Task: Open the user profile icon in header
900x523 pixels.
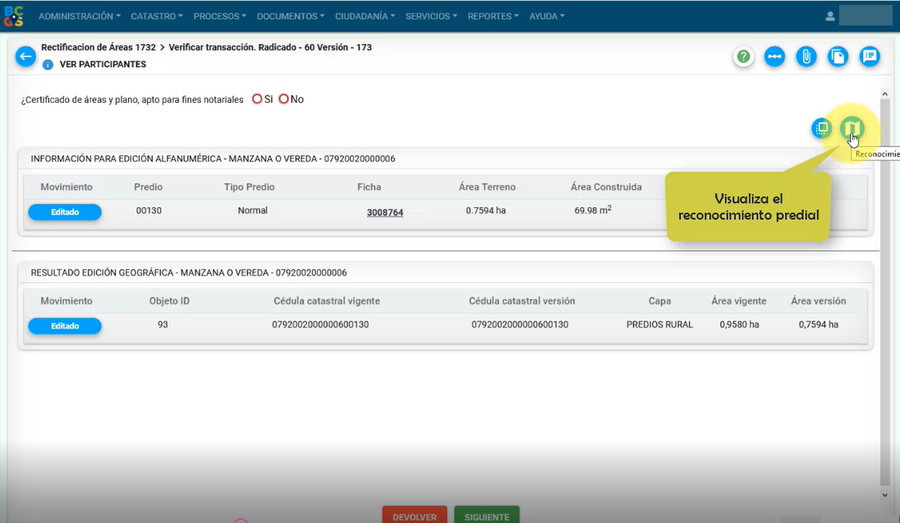Action: coord(830,16)
